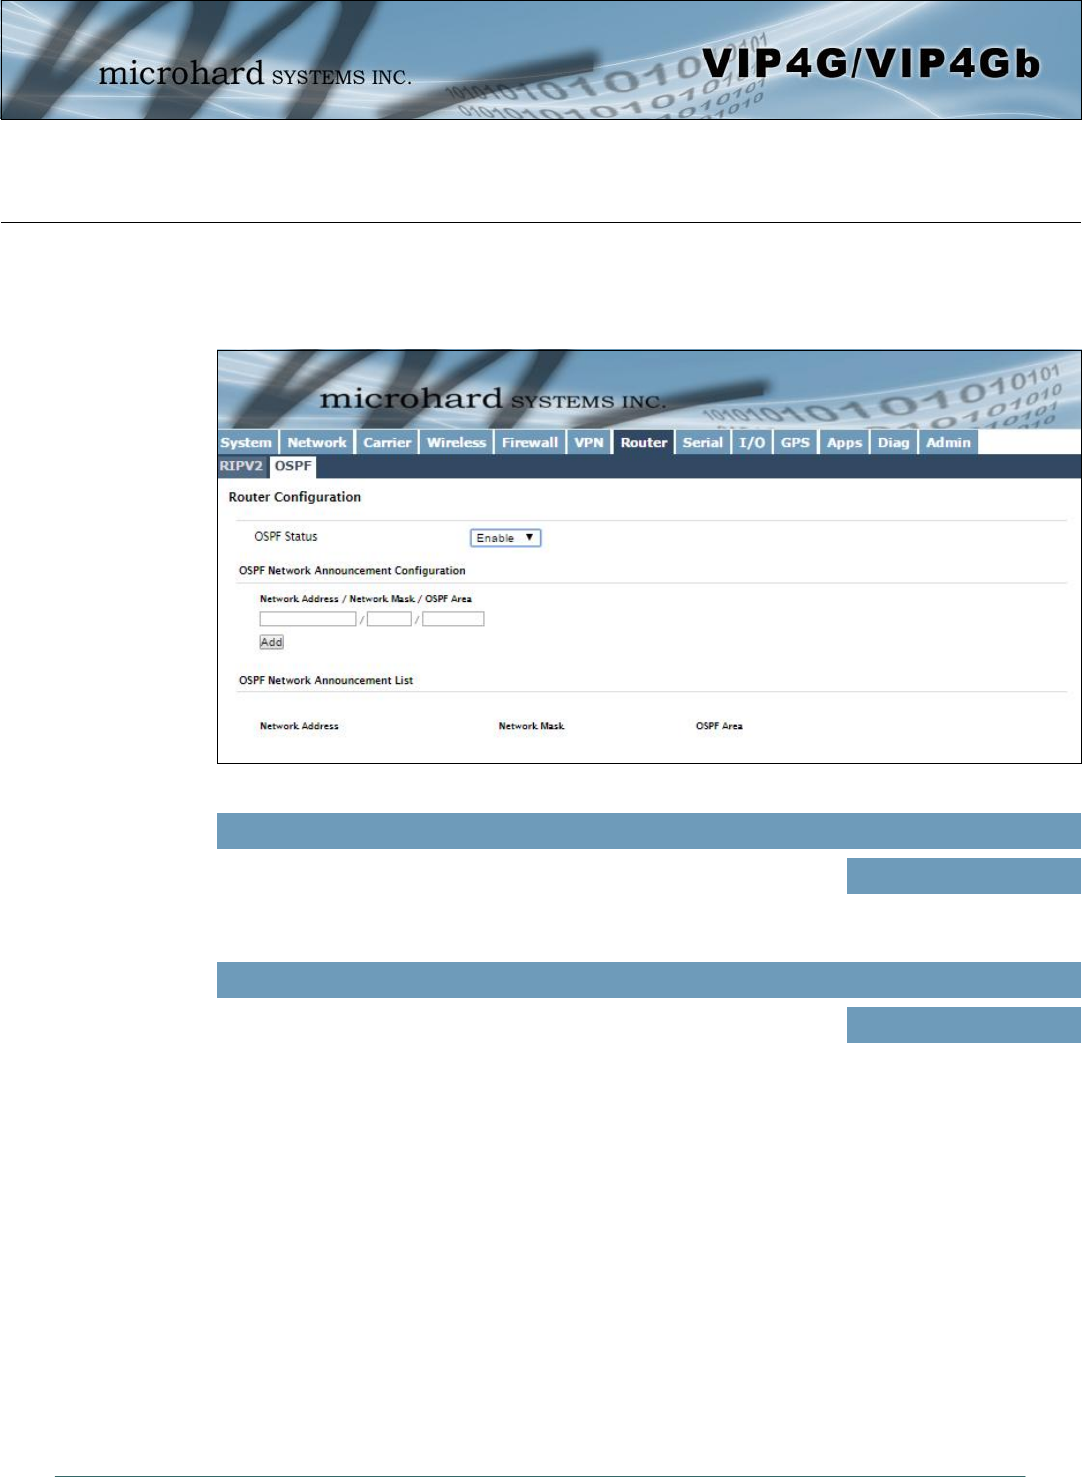The width and height of the screenshot is (1082, 1477).
Task: Go to the Firewall tab
Action: 530,442
